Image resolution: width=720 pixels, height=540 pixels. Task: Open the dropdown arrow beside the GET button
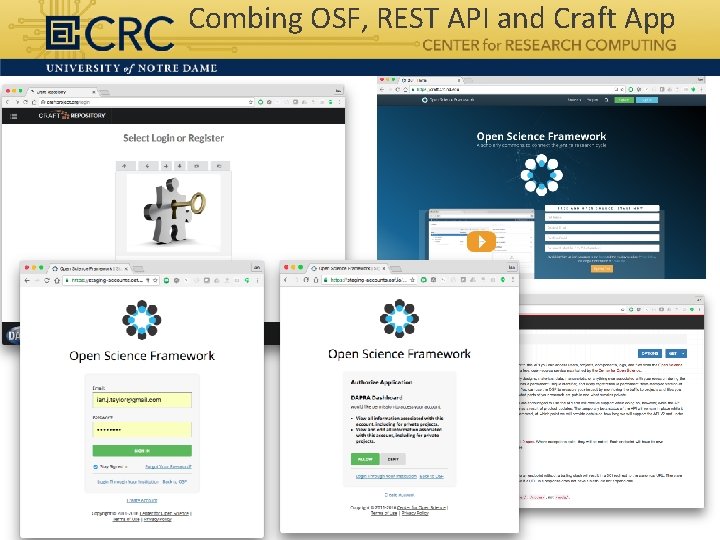click(x=683, y=354)
